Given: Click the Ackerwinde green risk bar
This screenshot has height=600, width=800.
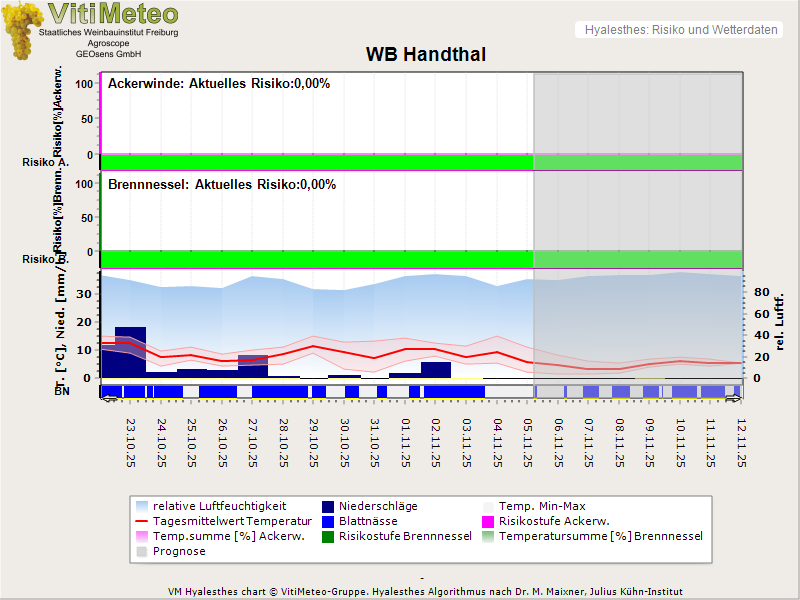Looking at the screenshot, I should [316, 162].
